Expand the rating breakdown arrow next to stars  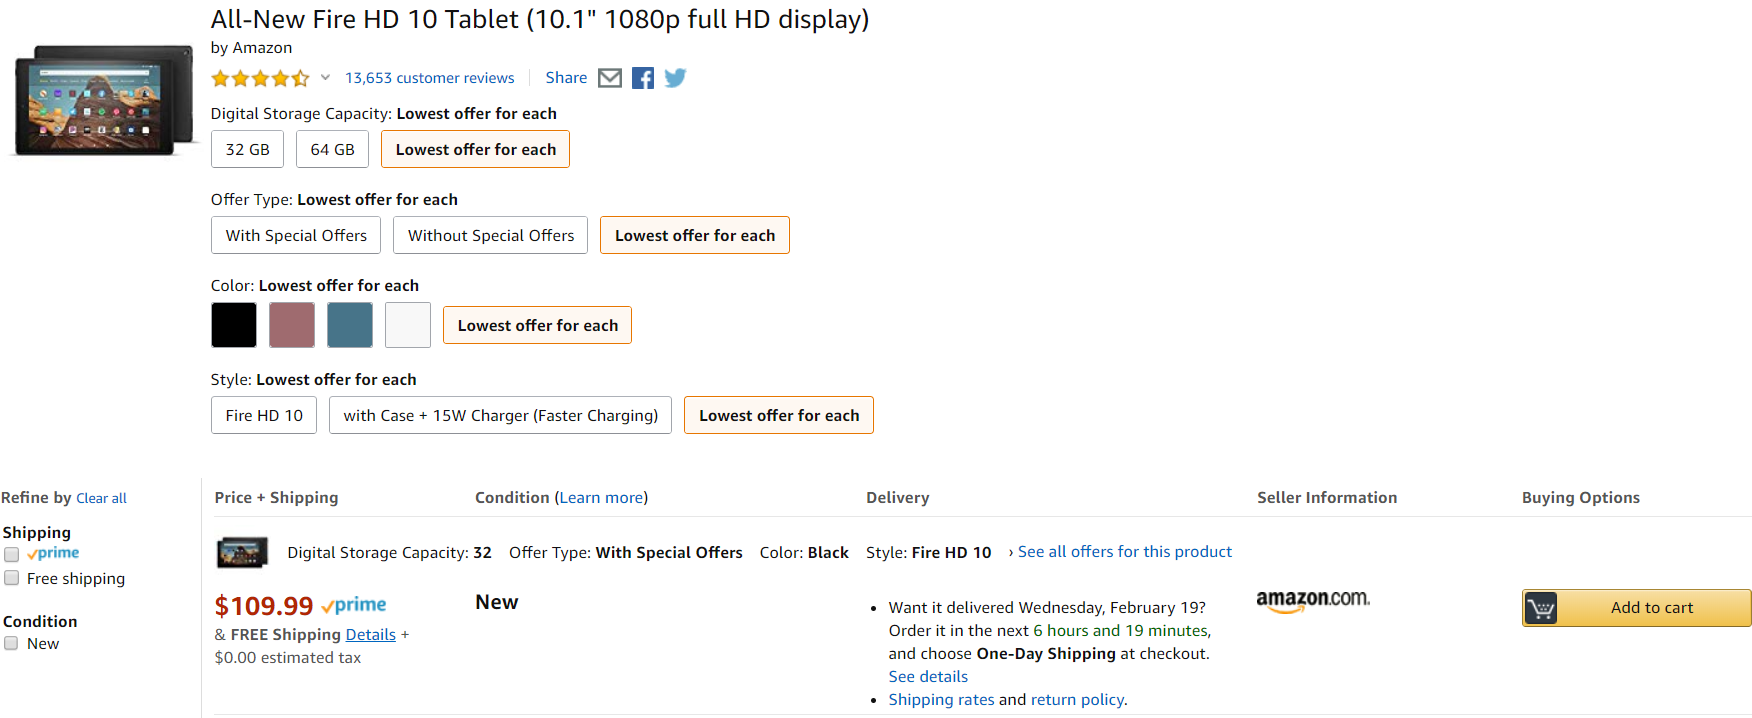pos(325,77)
